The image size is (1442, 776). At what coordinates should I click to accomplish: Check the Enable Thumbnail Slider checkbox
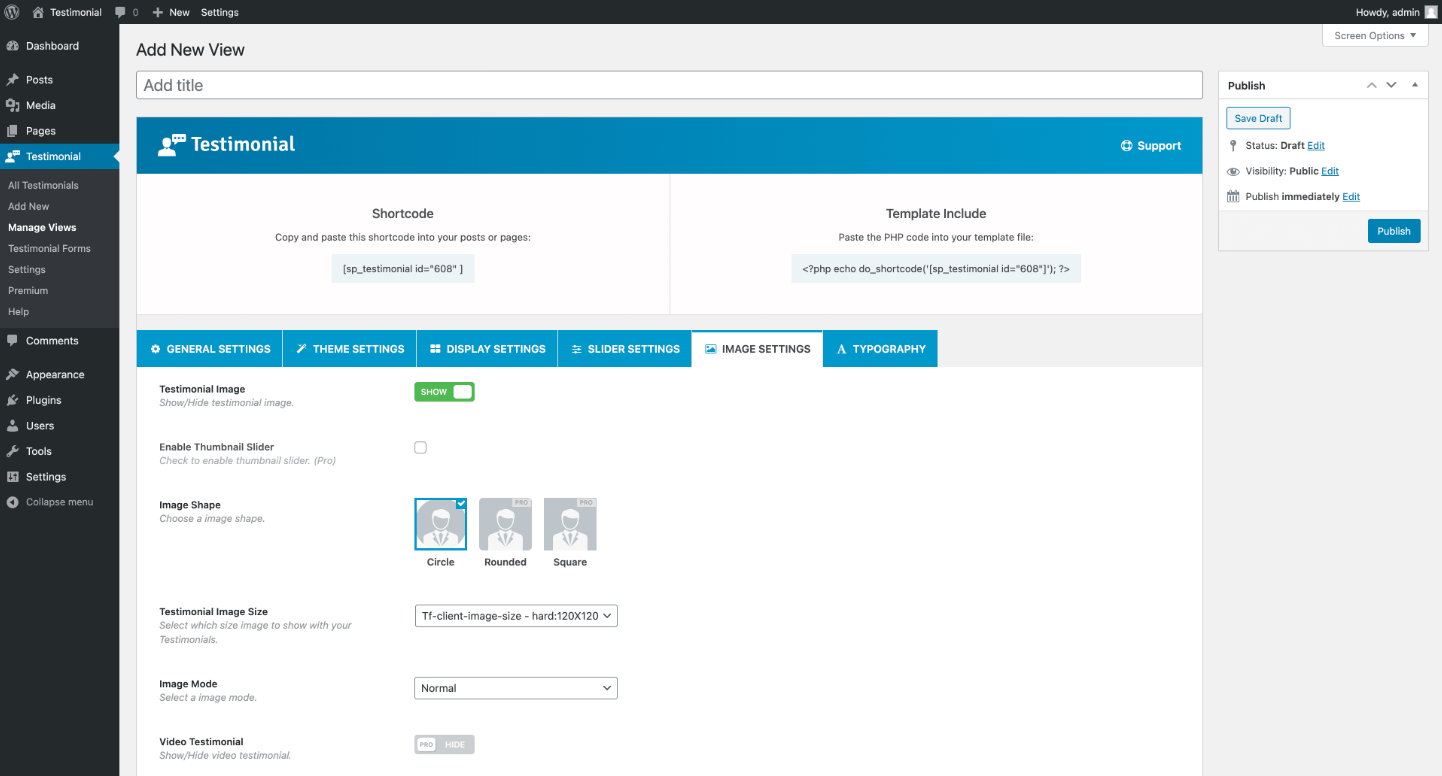coord(421,448)
